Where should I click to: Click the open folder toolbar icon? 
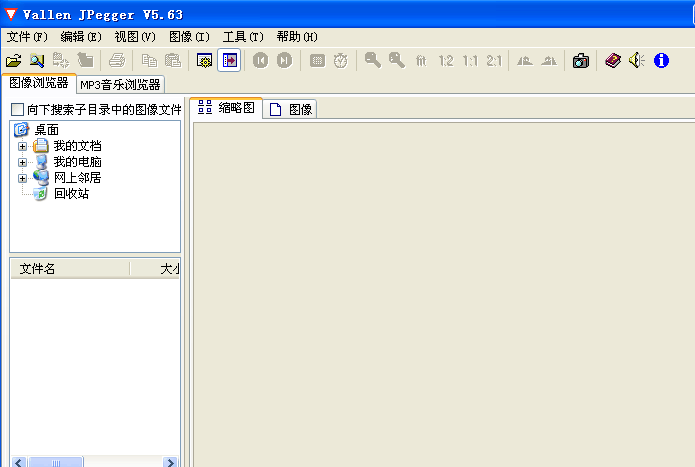(14, 61)
